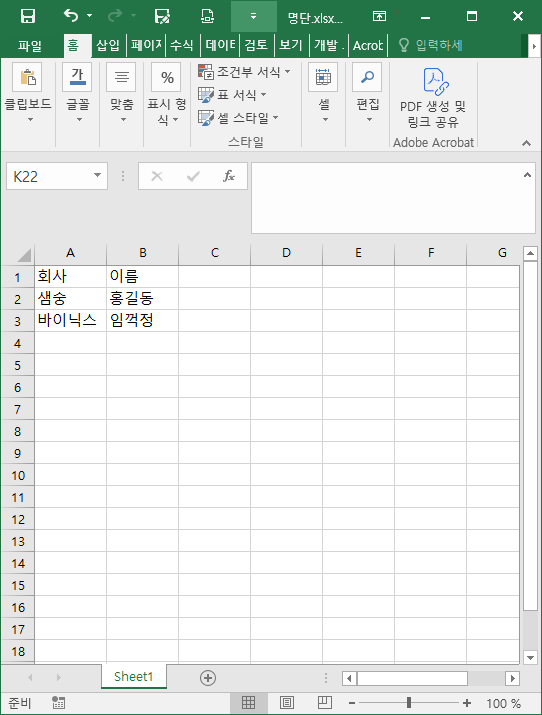542x715 pixels.
Task: Switch to the 개발 ribbon tab
Action: [329, 46]
